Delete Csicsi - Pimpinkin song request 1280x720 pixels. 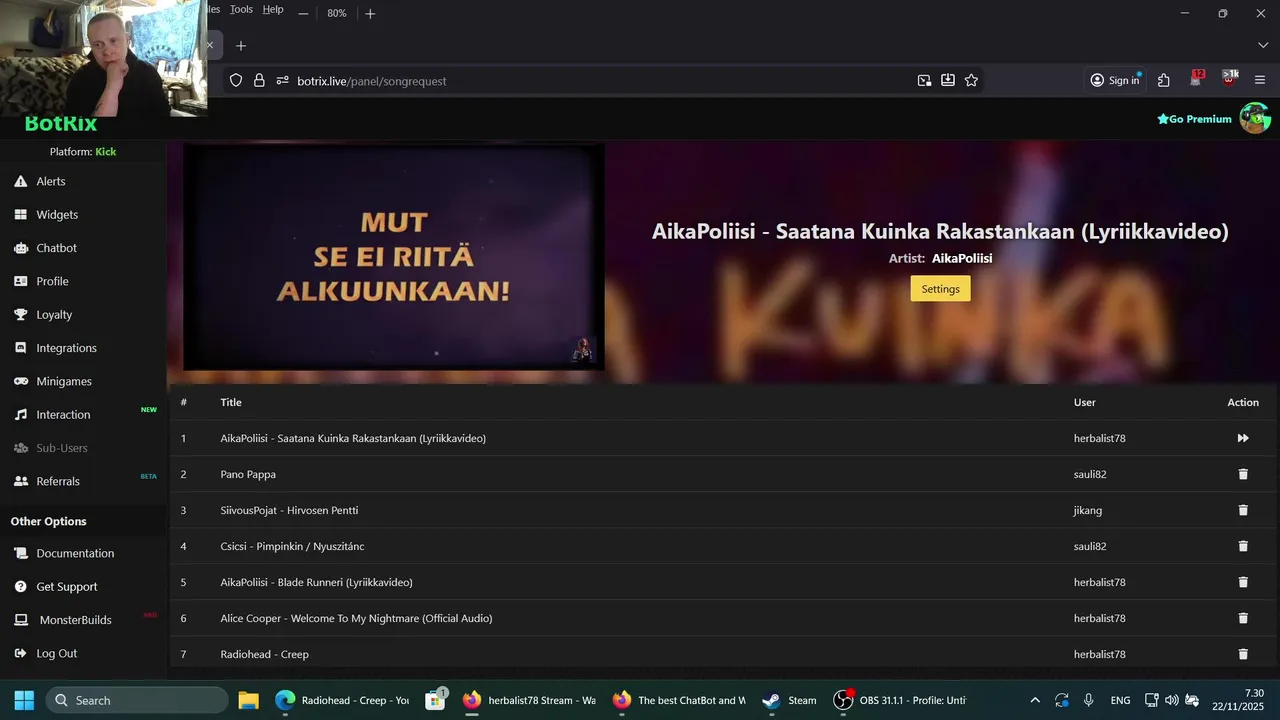(1243, 546)
